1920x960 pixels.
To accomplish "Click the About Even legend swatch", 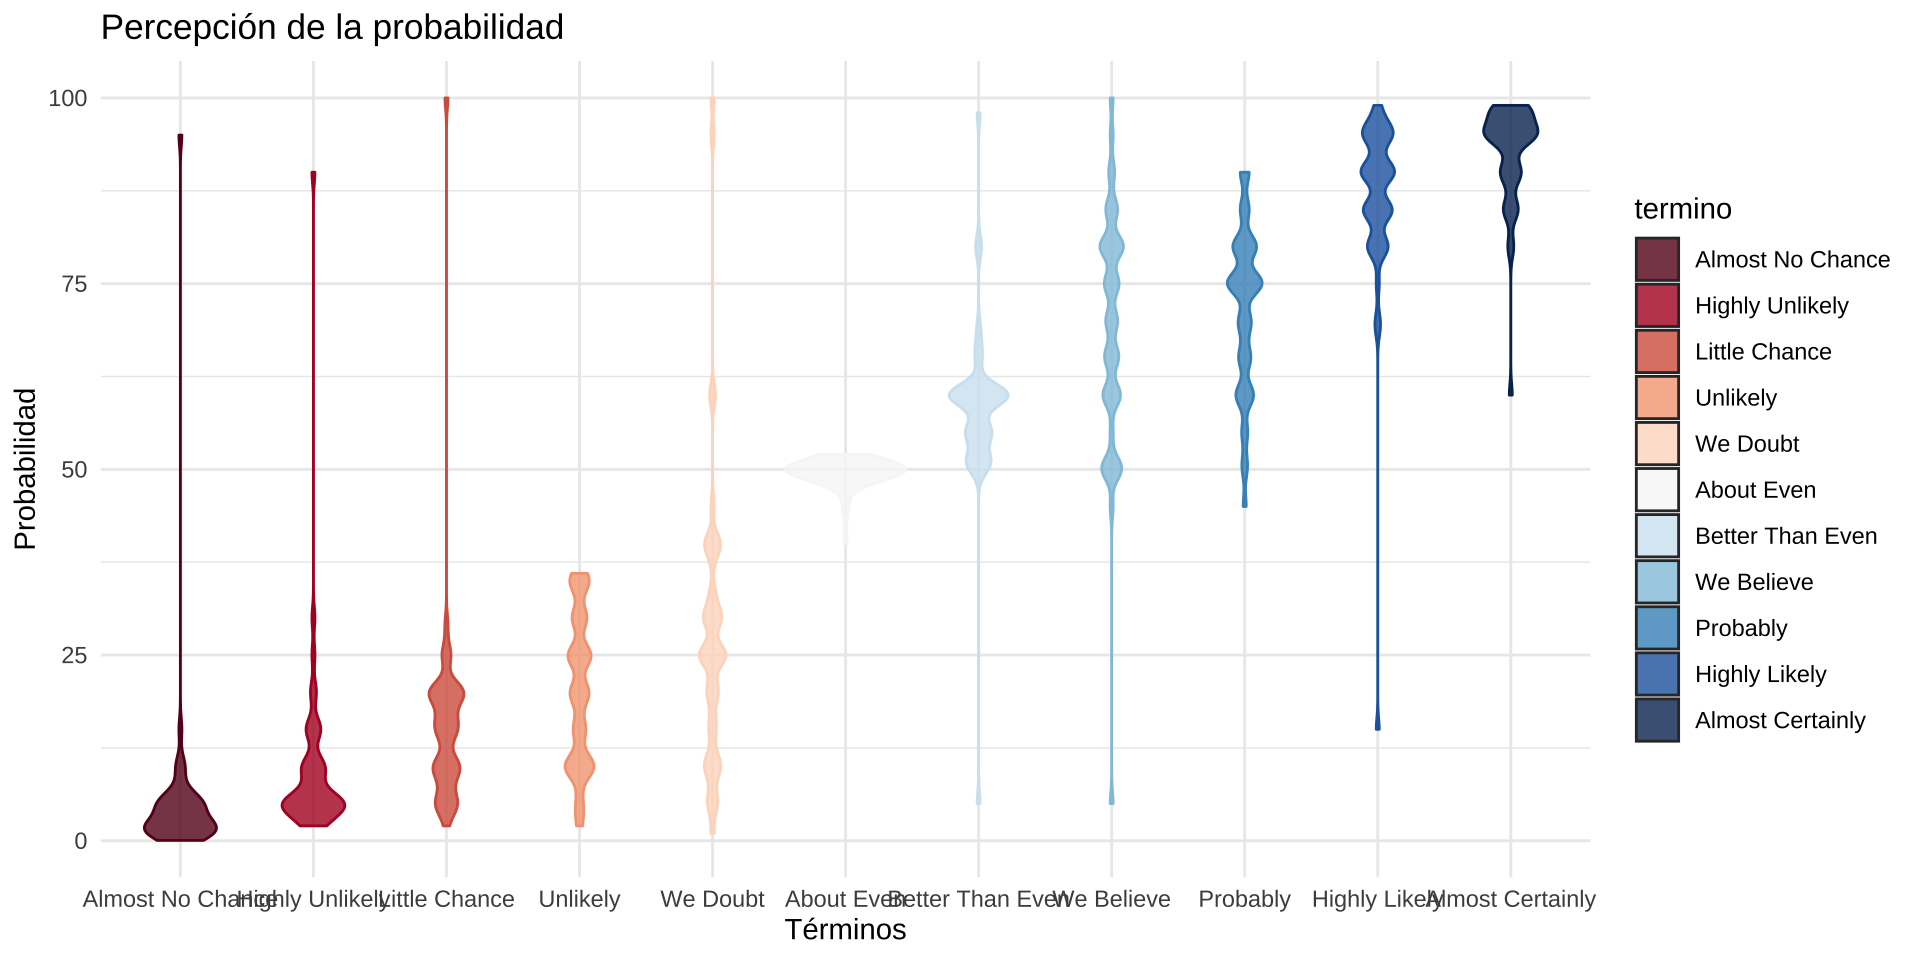I will [x=1657, y=490].
